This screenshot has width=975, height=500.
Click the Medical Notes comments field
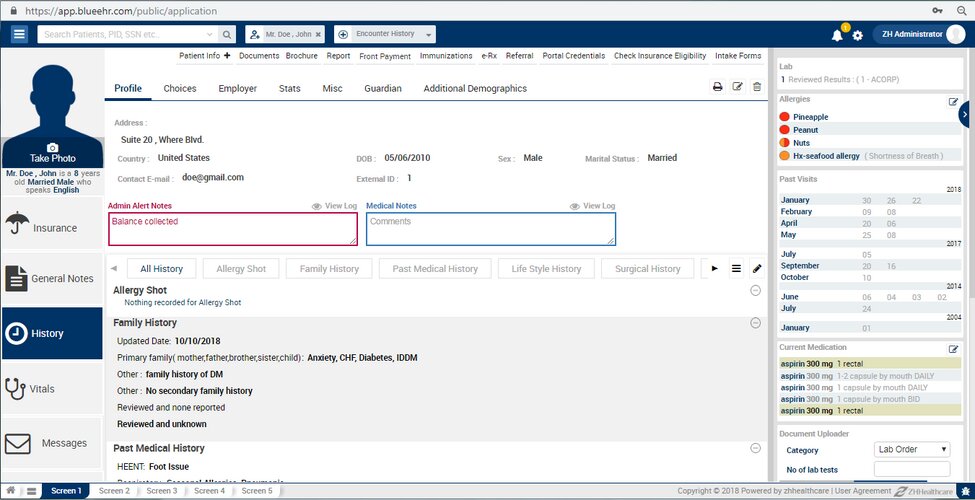pyautogui.click(x=491, y=229)
